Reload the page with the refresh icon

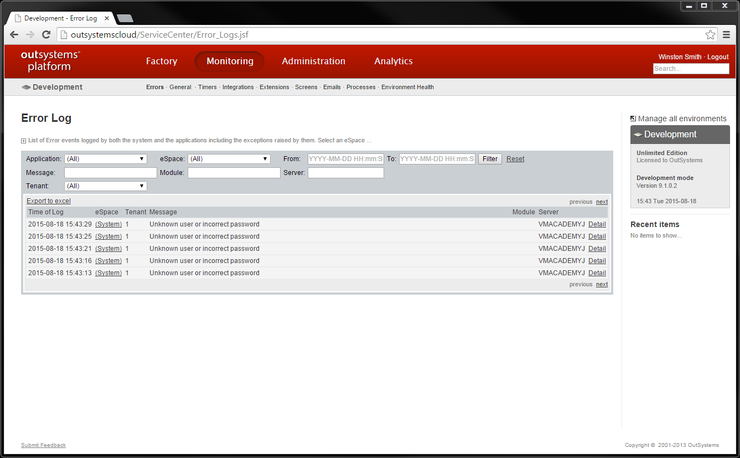(46, 34)
